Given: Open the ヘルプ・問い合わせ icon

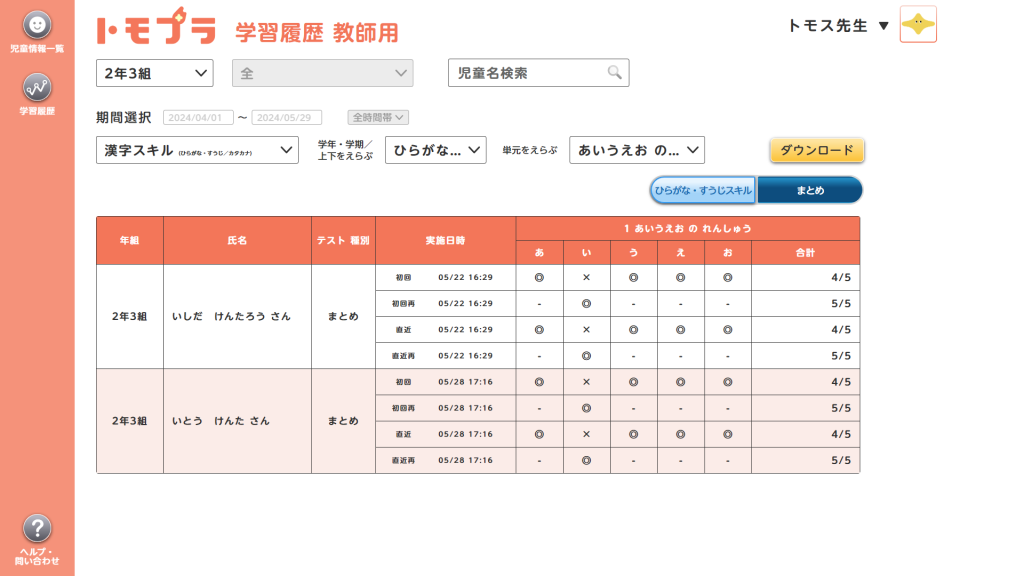Looking at the screenshot, I should tap(37, 539).
